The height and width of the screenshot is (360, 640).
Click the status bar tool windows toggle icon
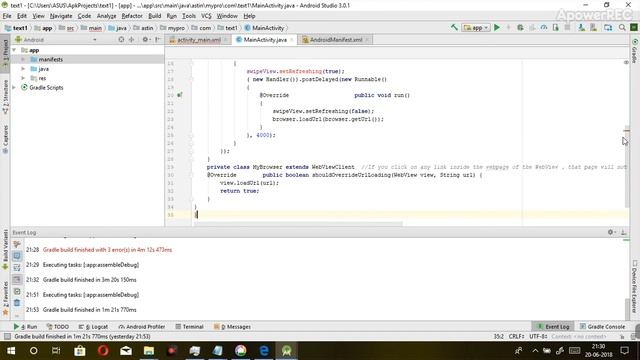[7, 336]
